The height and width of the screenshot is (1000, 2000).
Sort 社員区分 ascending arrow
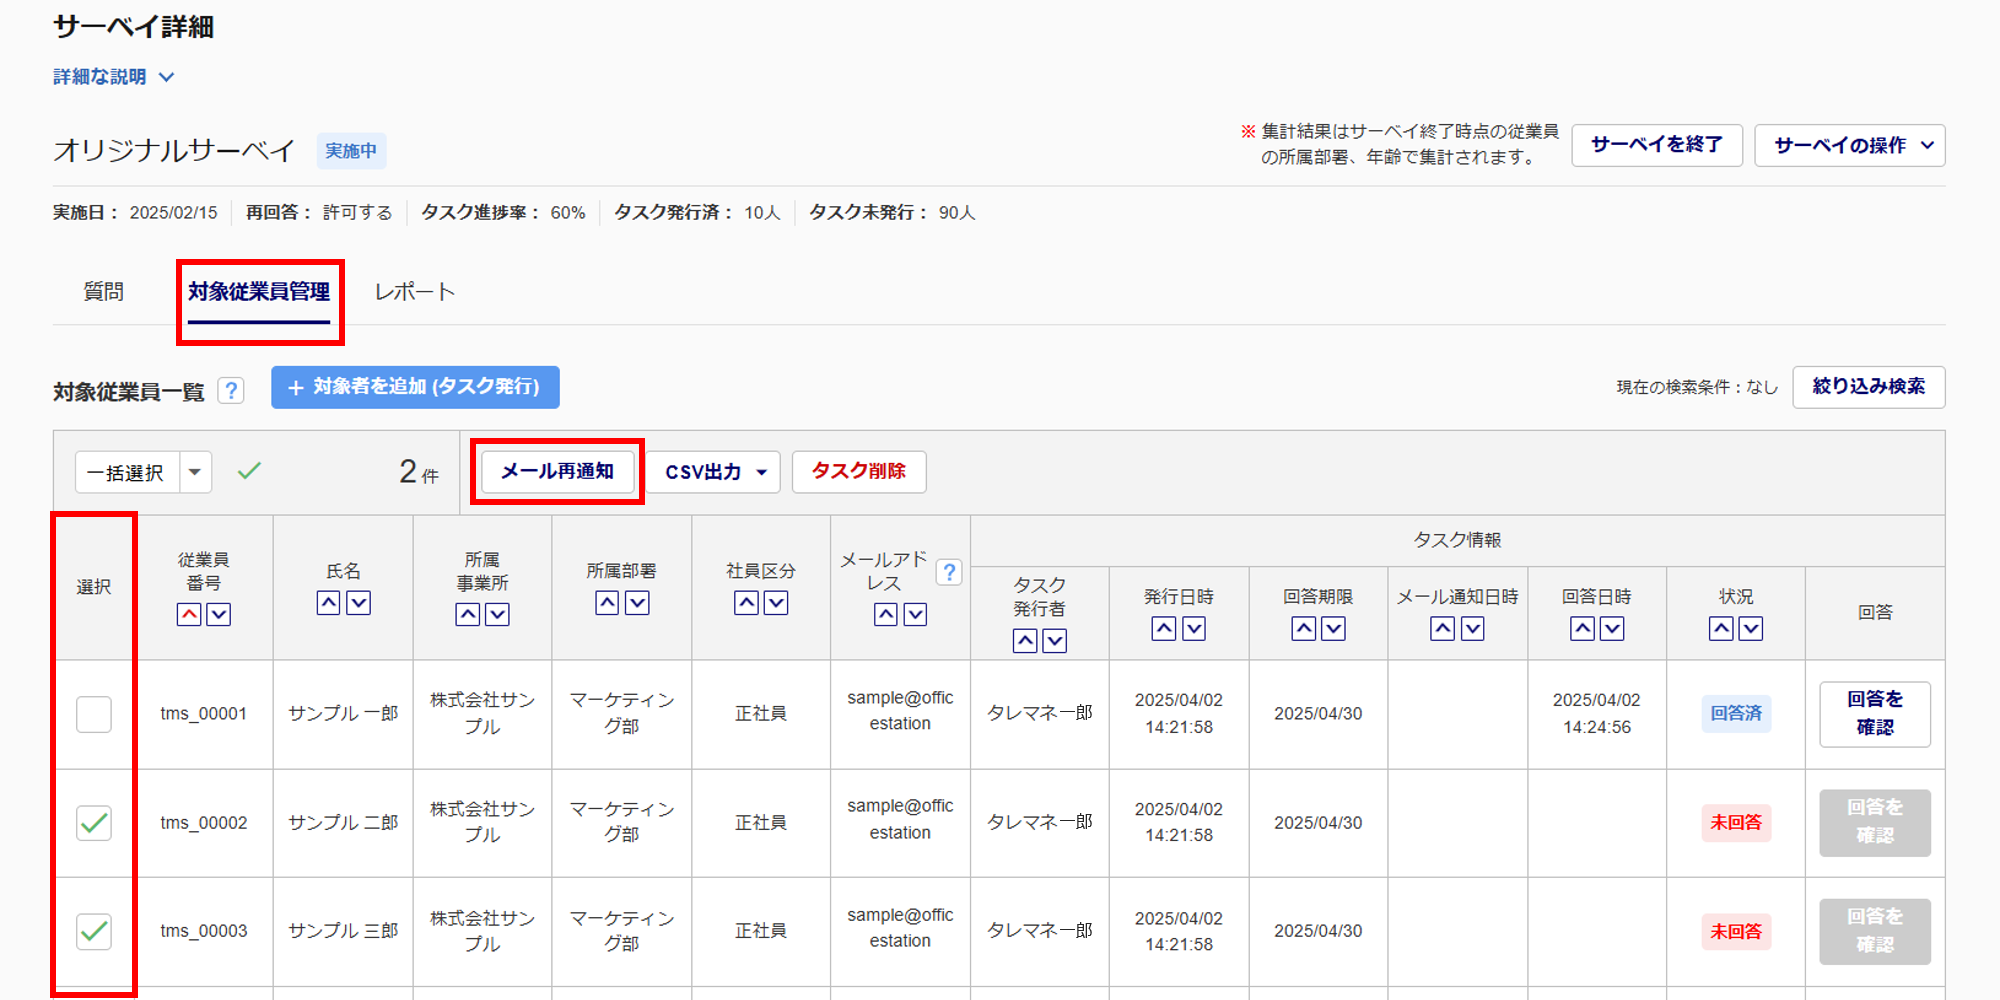pyautogui.click(x=746, y=602)
